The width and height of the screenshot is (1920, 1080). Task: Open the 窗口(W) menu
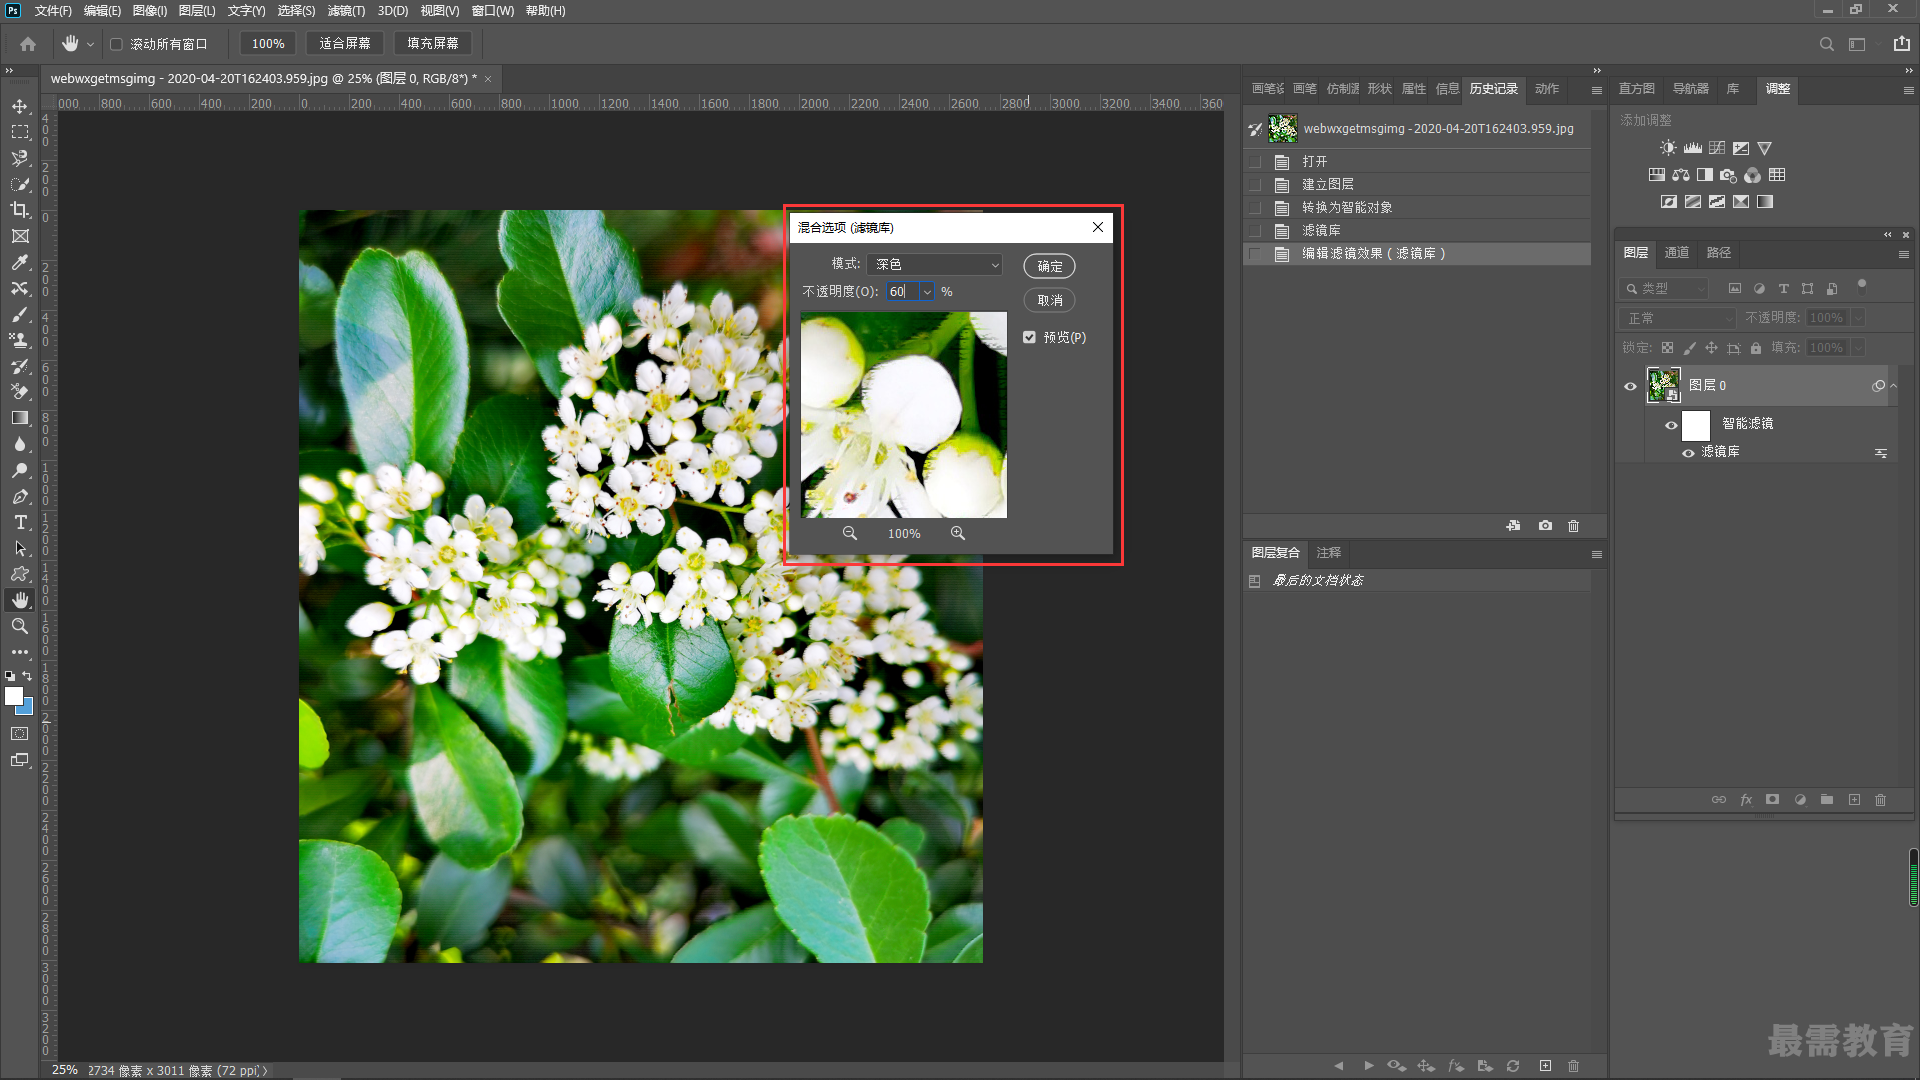(492, 11)
